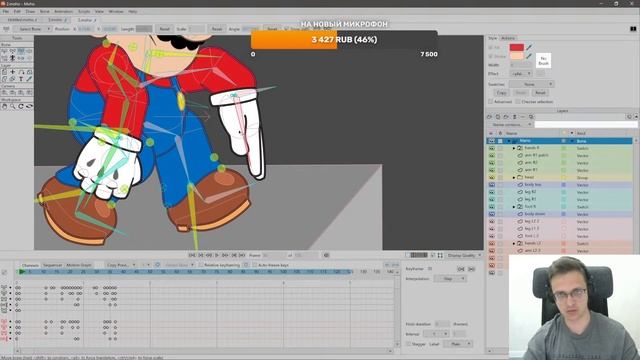Select the Insert Text layer tool
640x360 pixels.
(x=21, y=79)
